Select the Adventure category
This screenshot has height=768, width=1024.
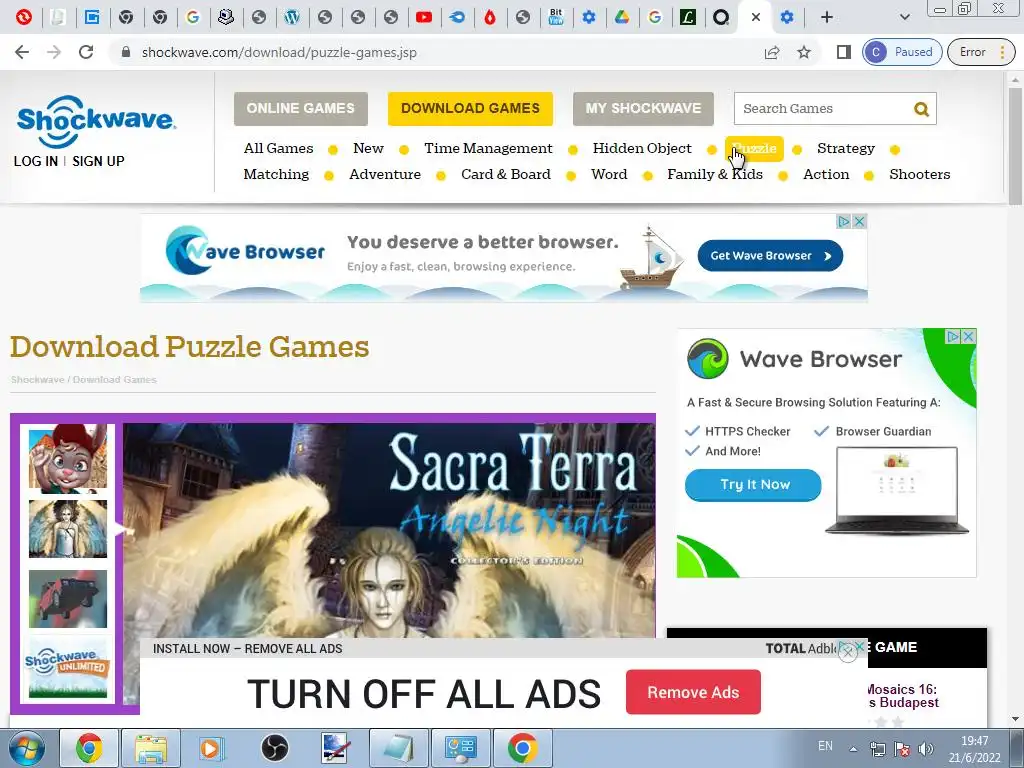click(x=385, y=174)
